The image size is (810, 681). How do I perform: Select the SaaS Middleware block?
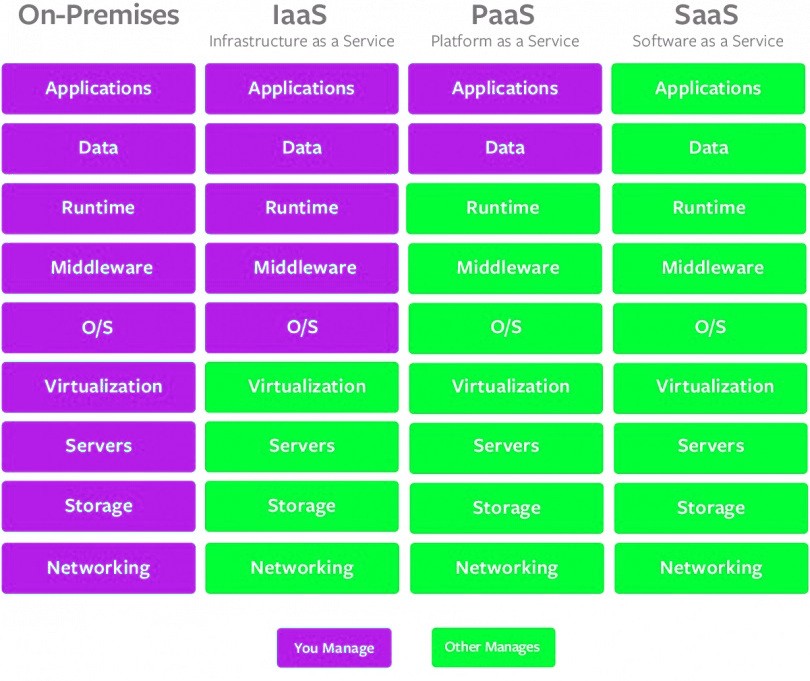[709, 268]
